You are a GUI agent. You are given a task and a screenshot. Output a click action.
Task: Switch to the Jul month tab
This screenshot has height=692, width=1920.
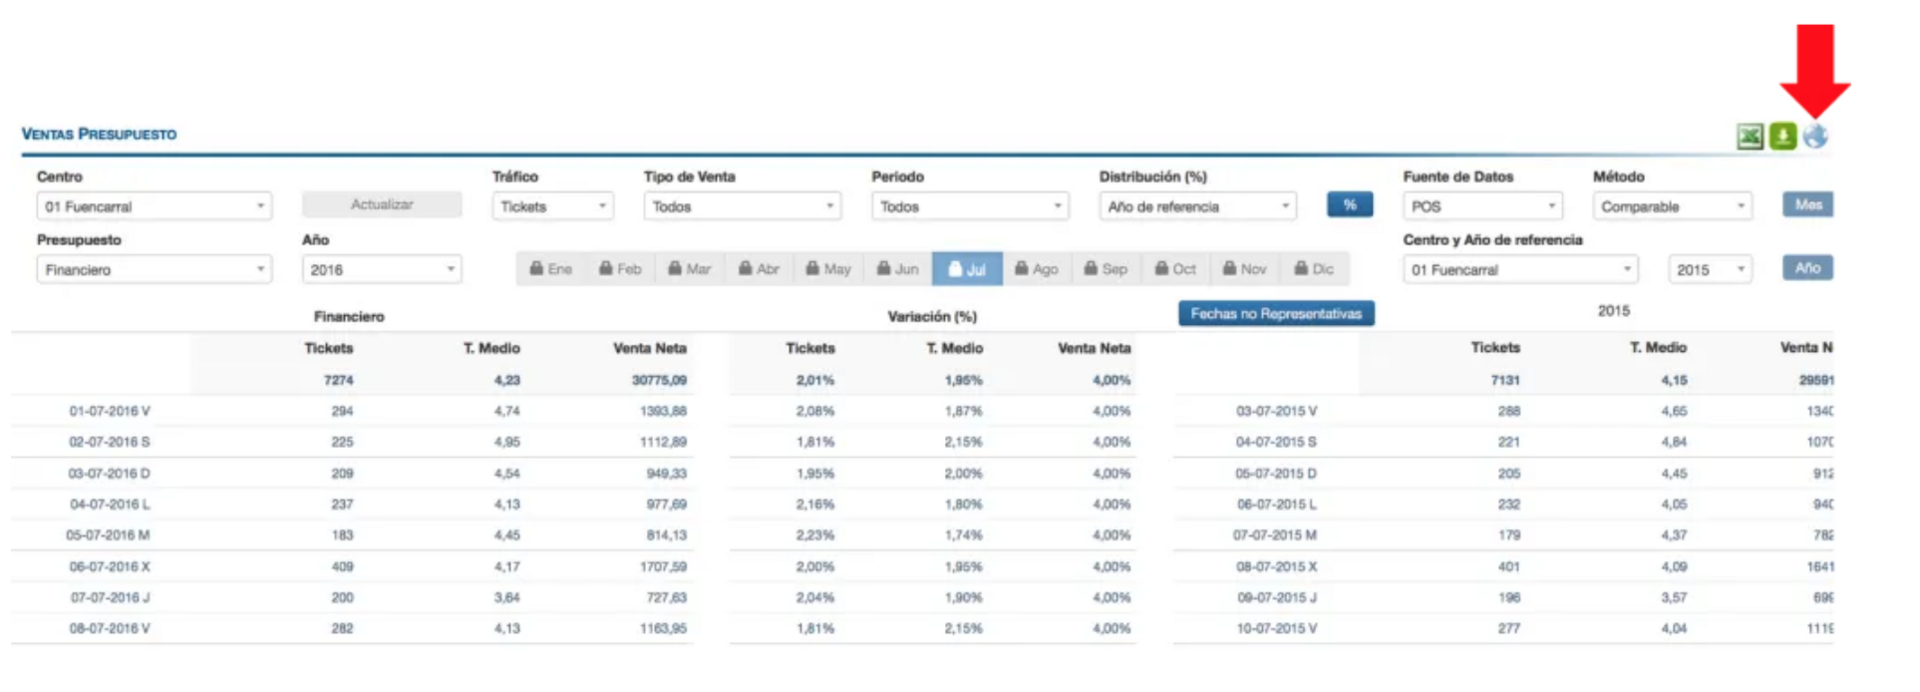coord(967,269)
